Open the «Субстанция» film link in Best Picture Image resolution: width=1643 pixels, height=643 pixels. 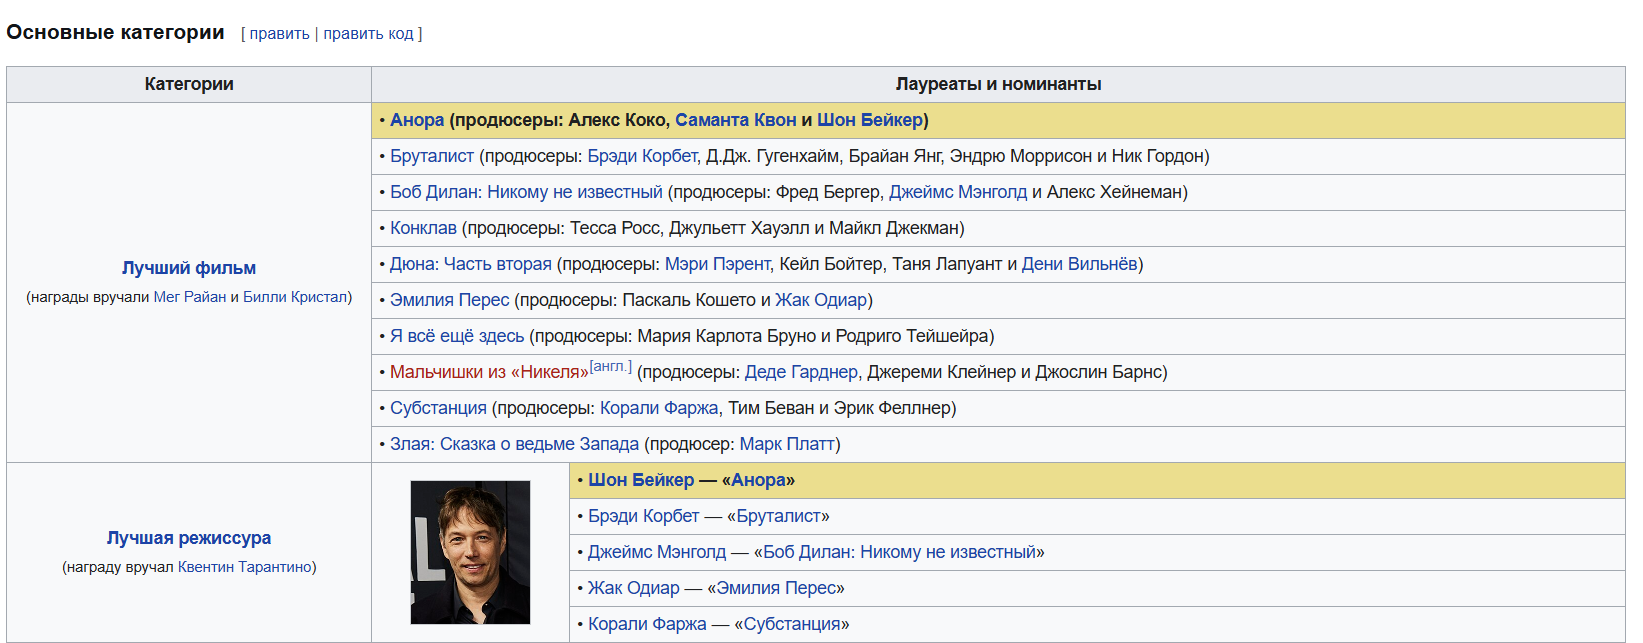click(438, 408)
